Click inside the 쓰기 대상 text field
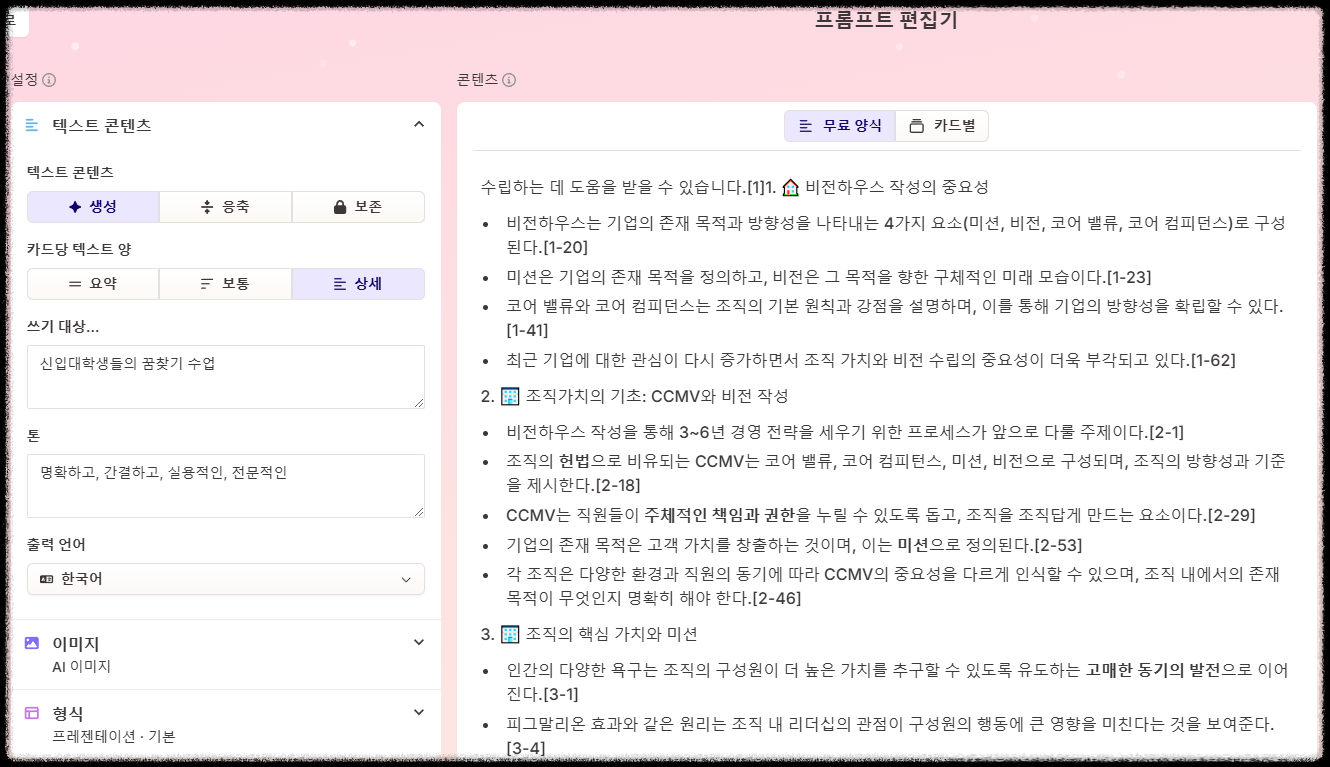1330x767 pixels. (x=226, y=375)
